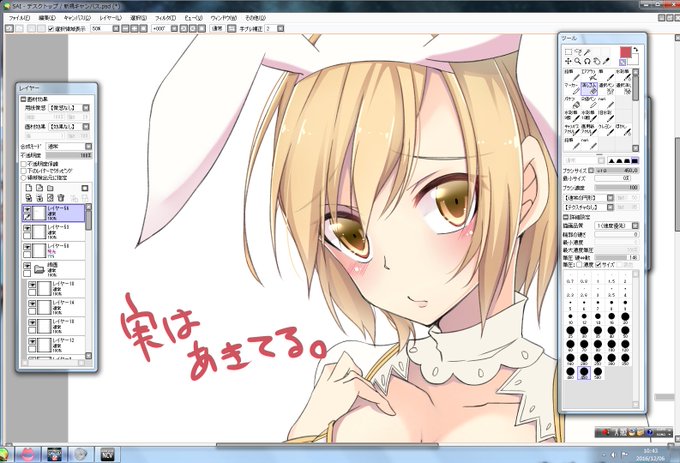Click the 通常 button in top toolbar

217,29
